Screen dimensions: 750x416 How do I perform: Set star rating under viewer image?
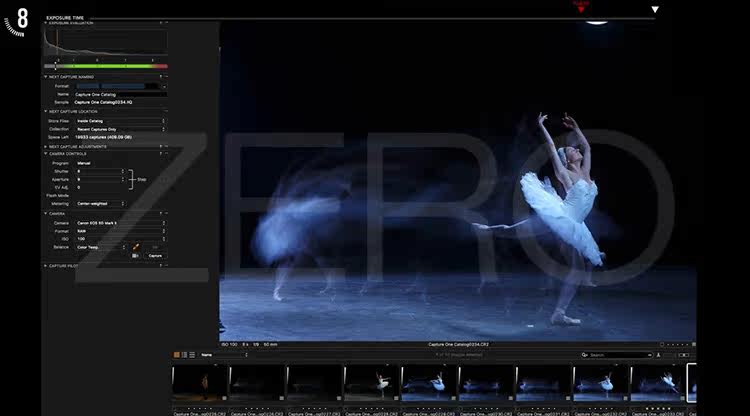coord(679,344)
